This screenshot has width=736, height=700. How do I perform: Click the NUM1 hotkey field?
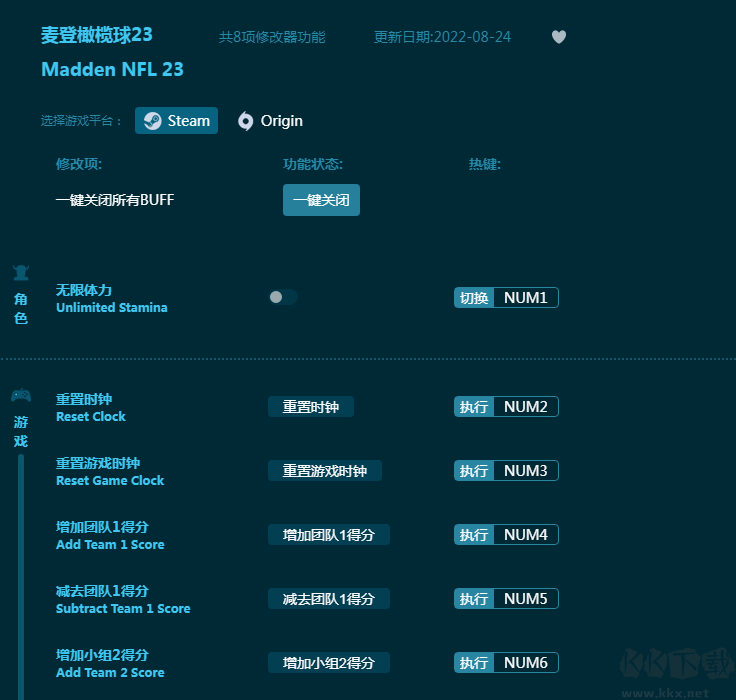click(525, 298)
